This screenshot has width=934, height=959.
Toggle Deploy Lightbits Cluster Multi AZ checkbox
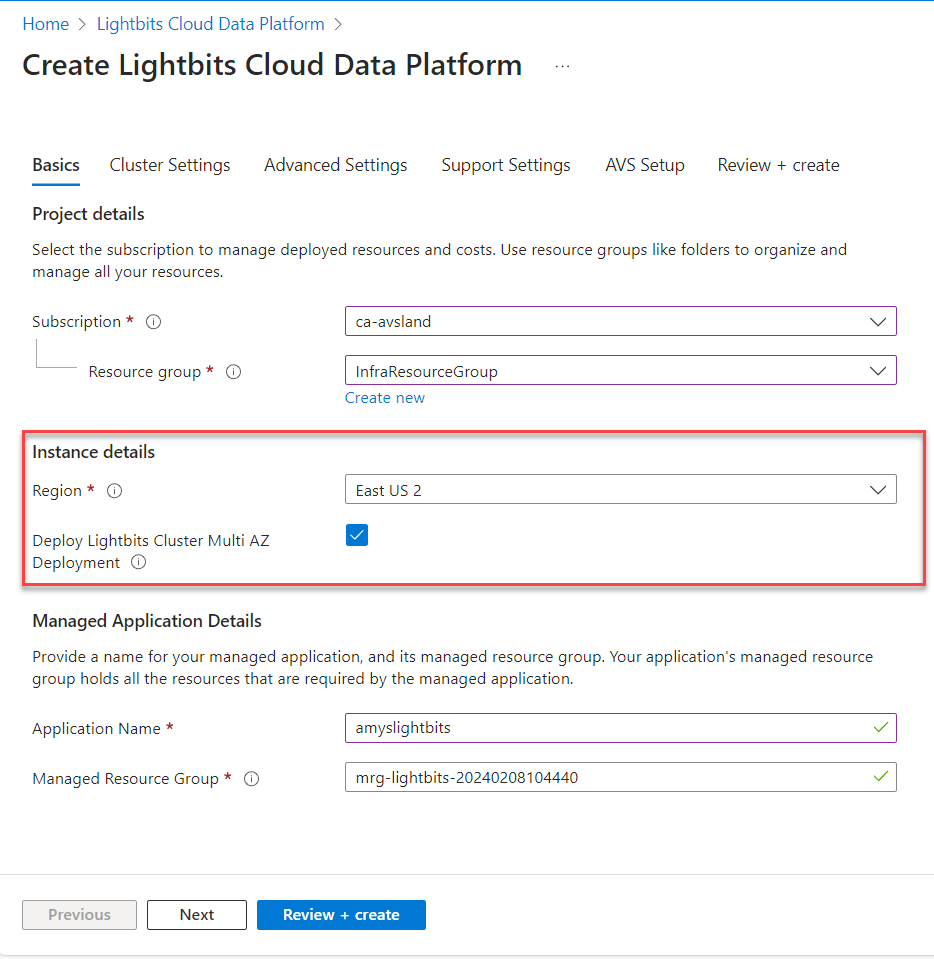357,535
